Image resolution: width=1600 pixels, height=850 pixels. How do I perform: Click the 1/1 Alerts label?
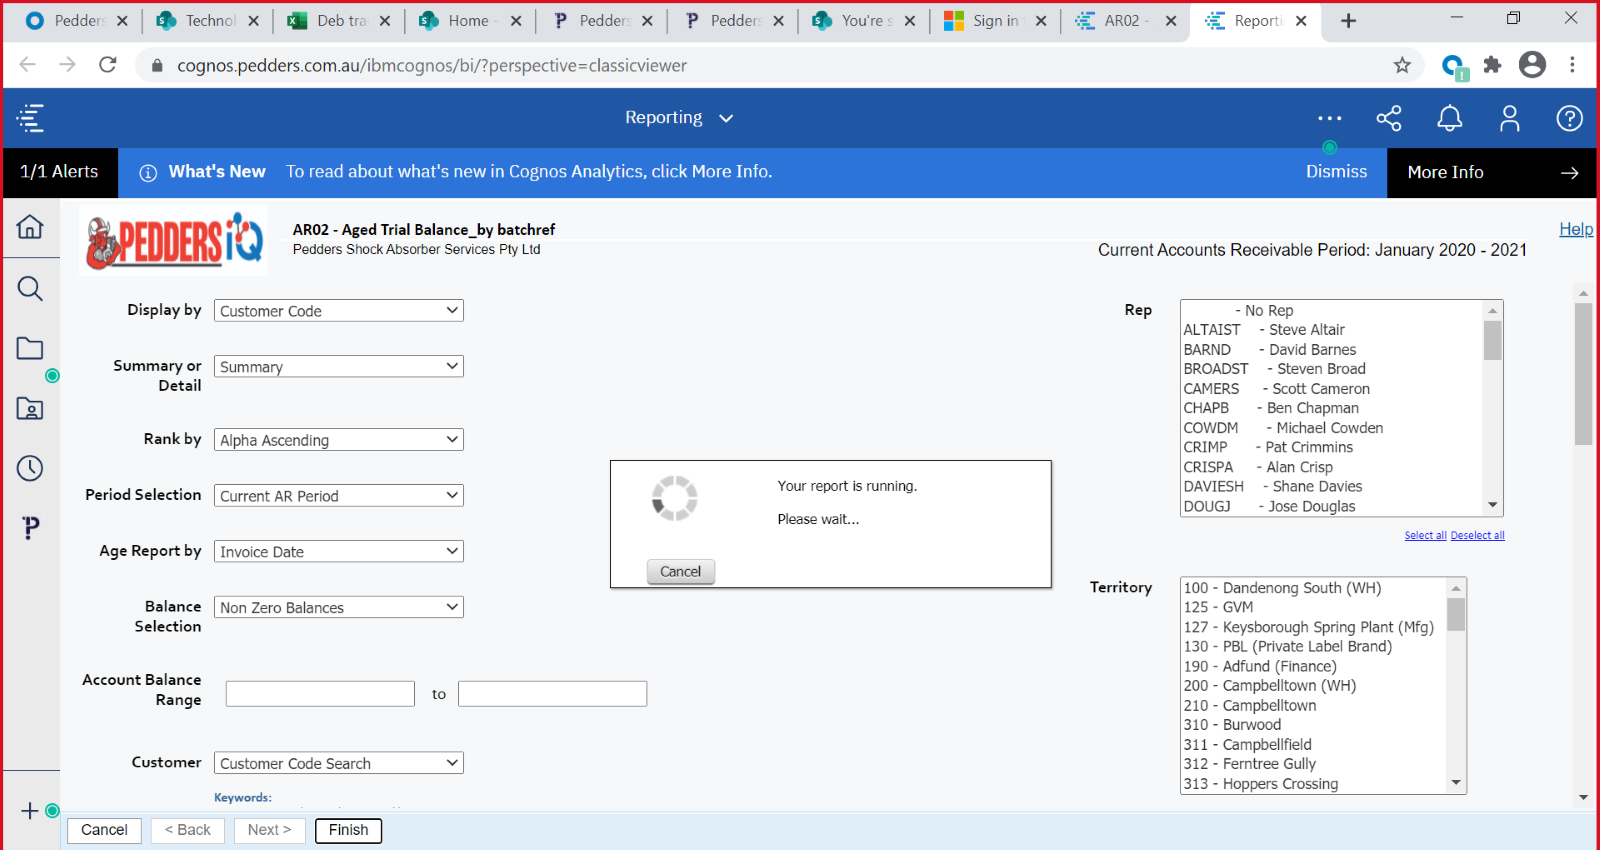tap(59, 172)
